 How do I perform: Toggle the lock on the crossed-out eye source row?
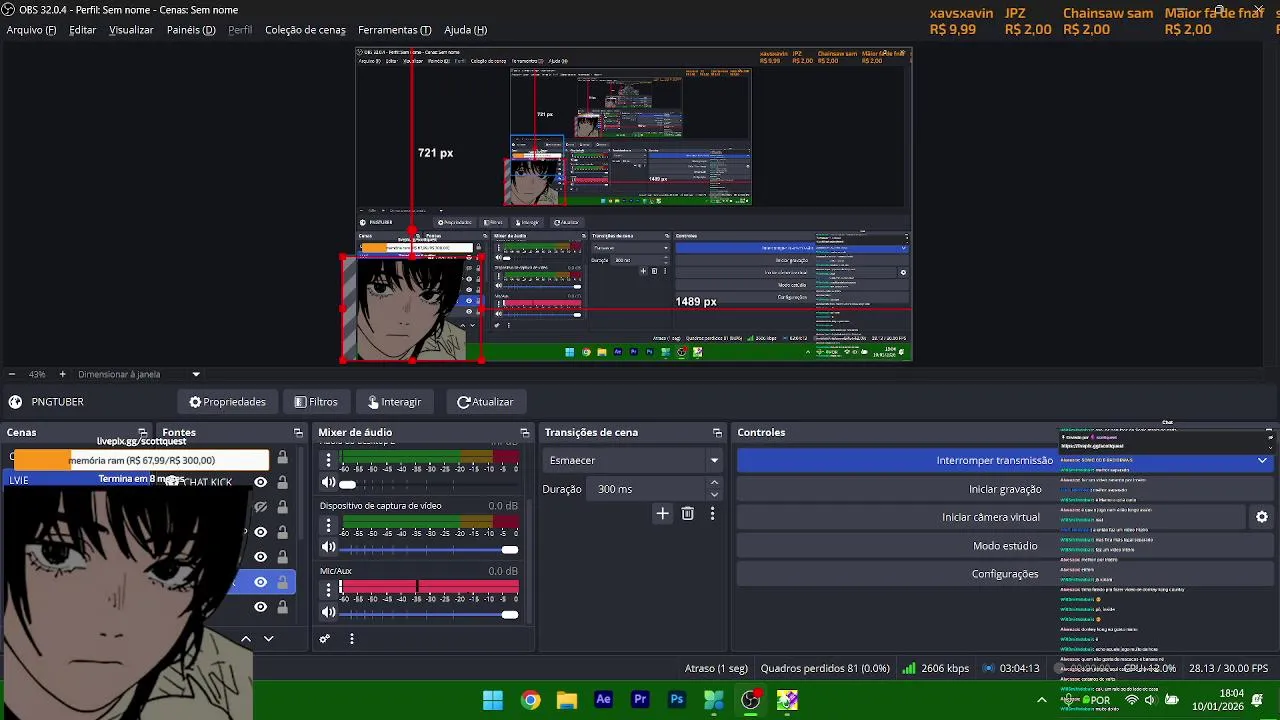click(283, 507)
